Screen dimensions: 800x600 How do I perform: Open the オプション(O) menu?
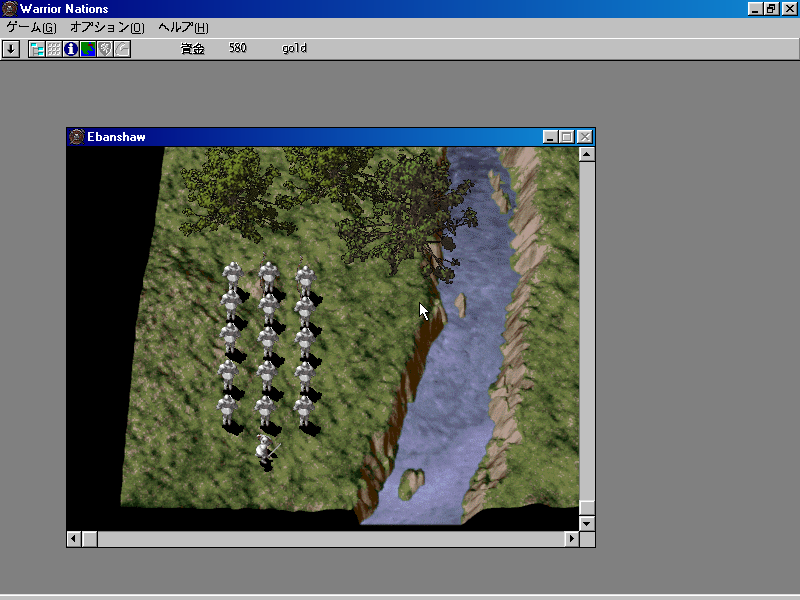pyautogui.click(x=107, y=28)
